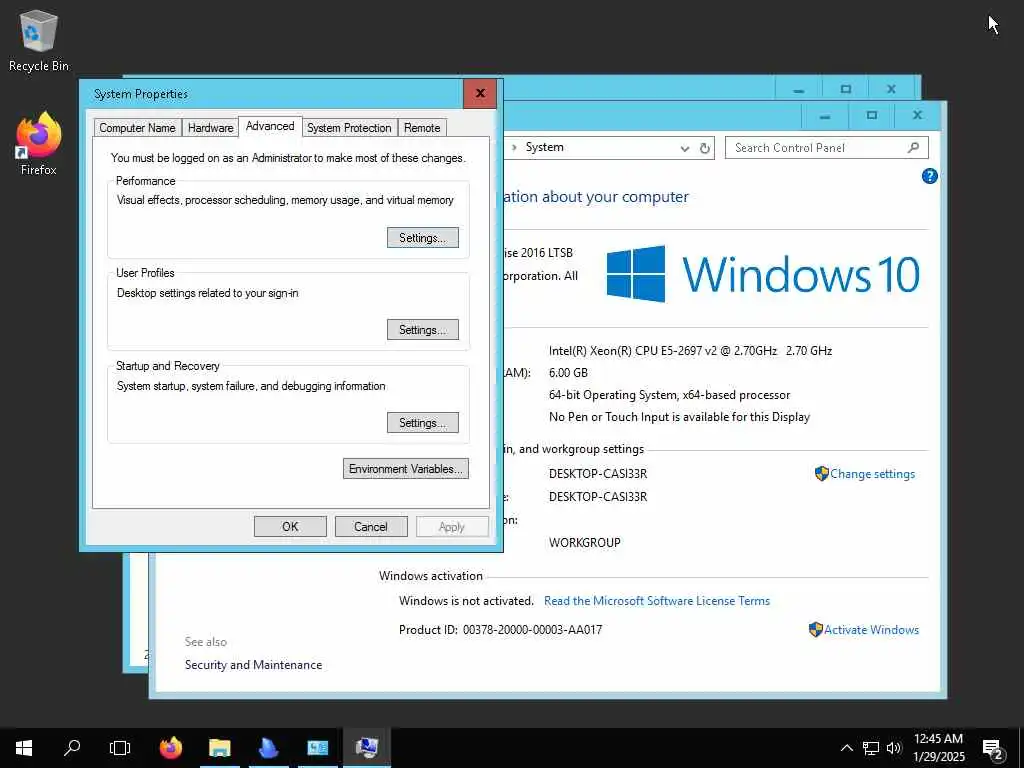Screen dimensions: 1024x768
Task: Open User Profiles Settings
Action: pos(423,330)
